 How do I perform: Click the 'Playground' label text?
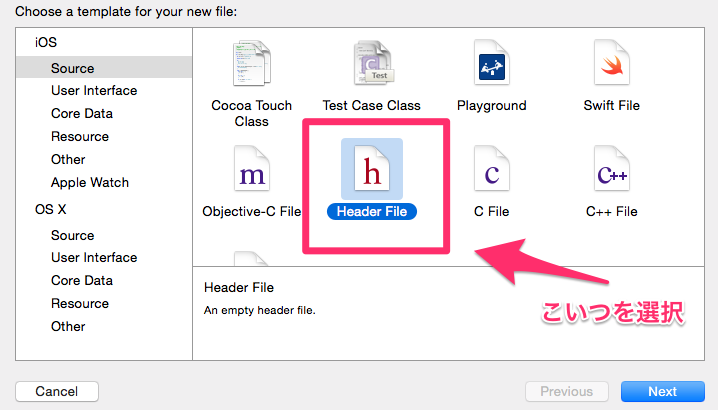coord(492,106)
